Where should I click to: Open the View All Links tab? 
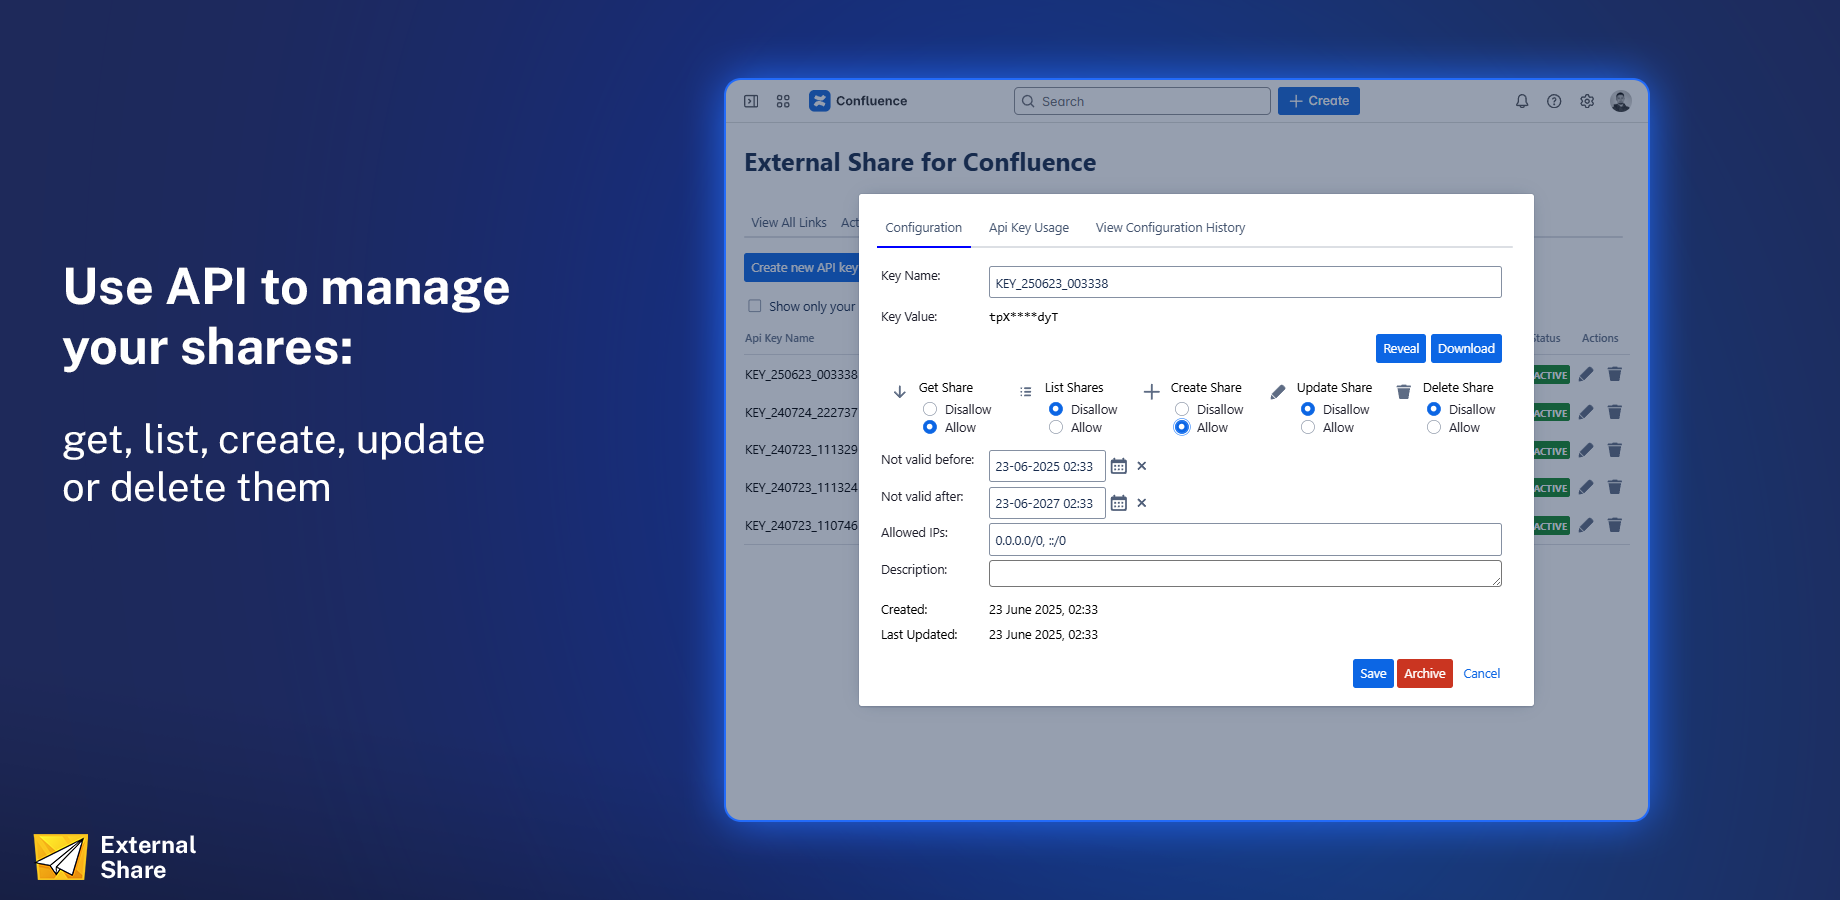[x=789, y=223]
